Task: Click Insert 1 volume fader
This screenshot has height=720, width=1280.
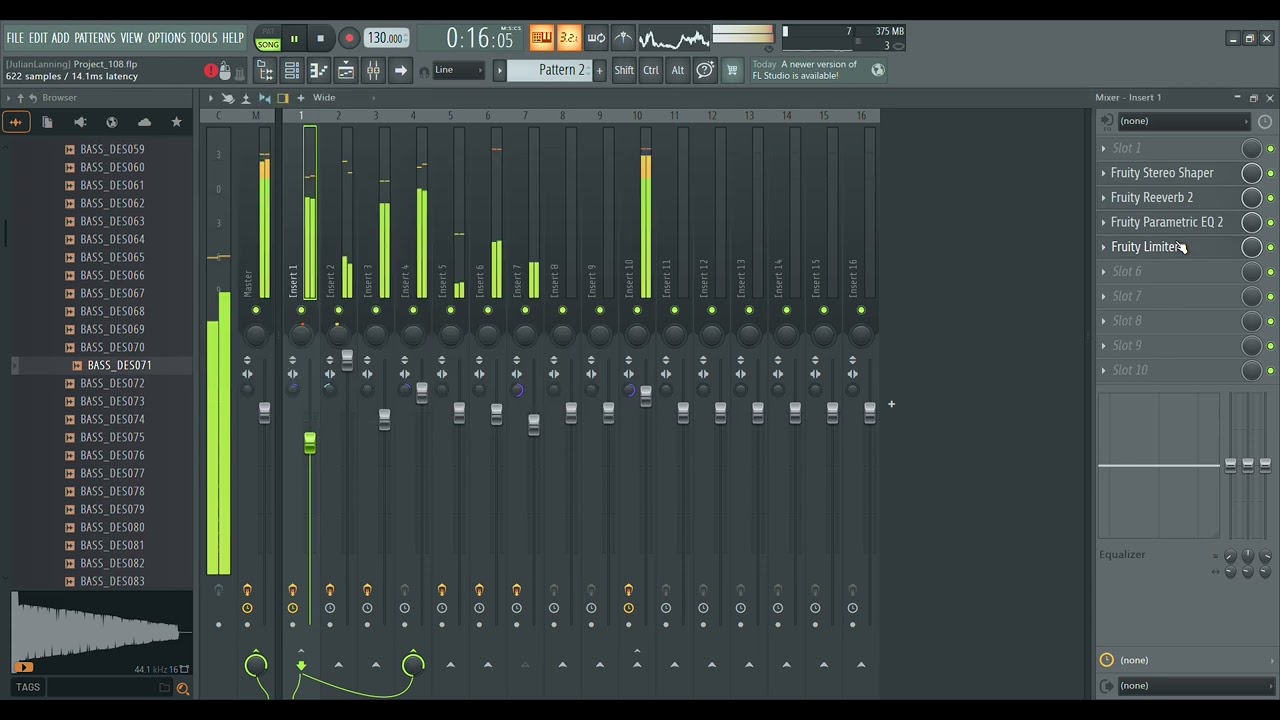Action: [x=310, y=442]
